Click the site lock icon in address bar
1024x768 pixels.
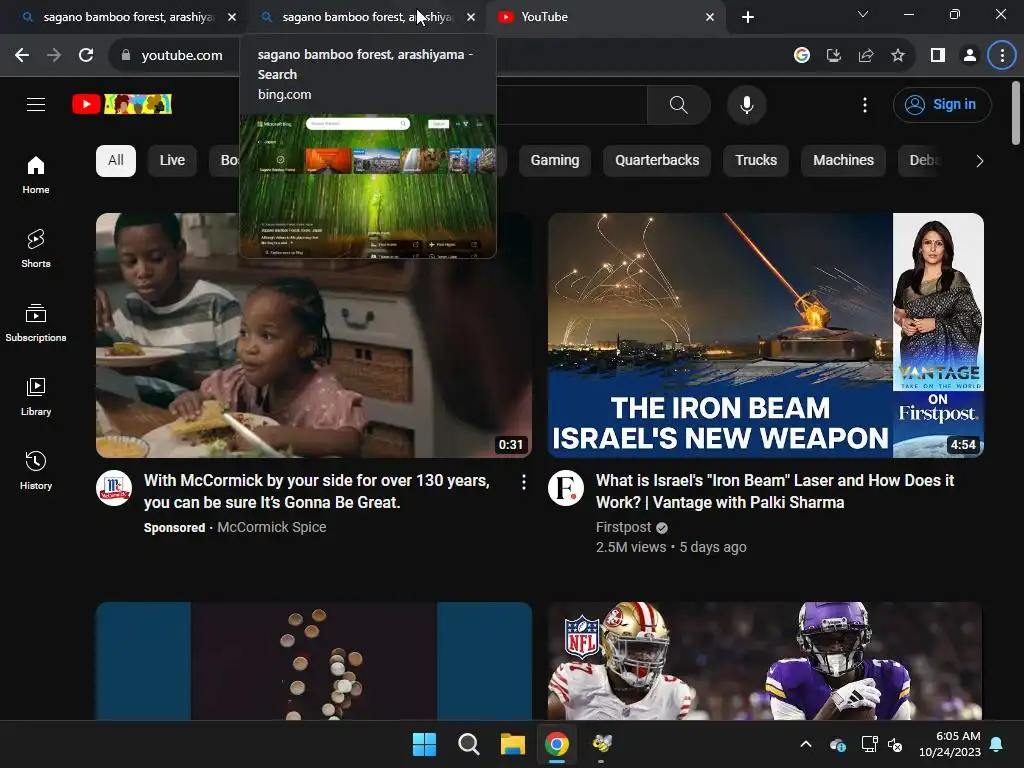(x=126, y=56)
